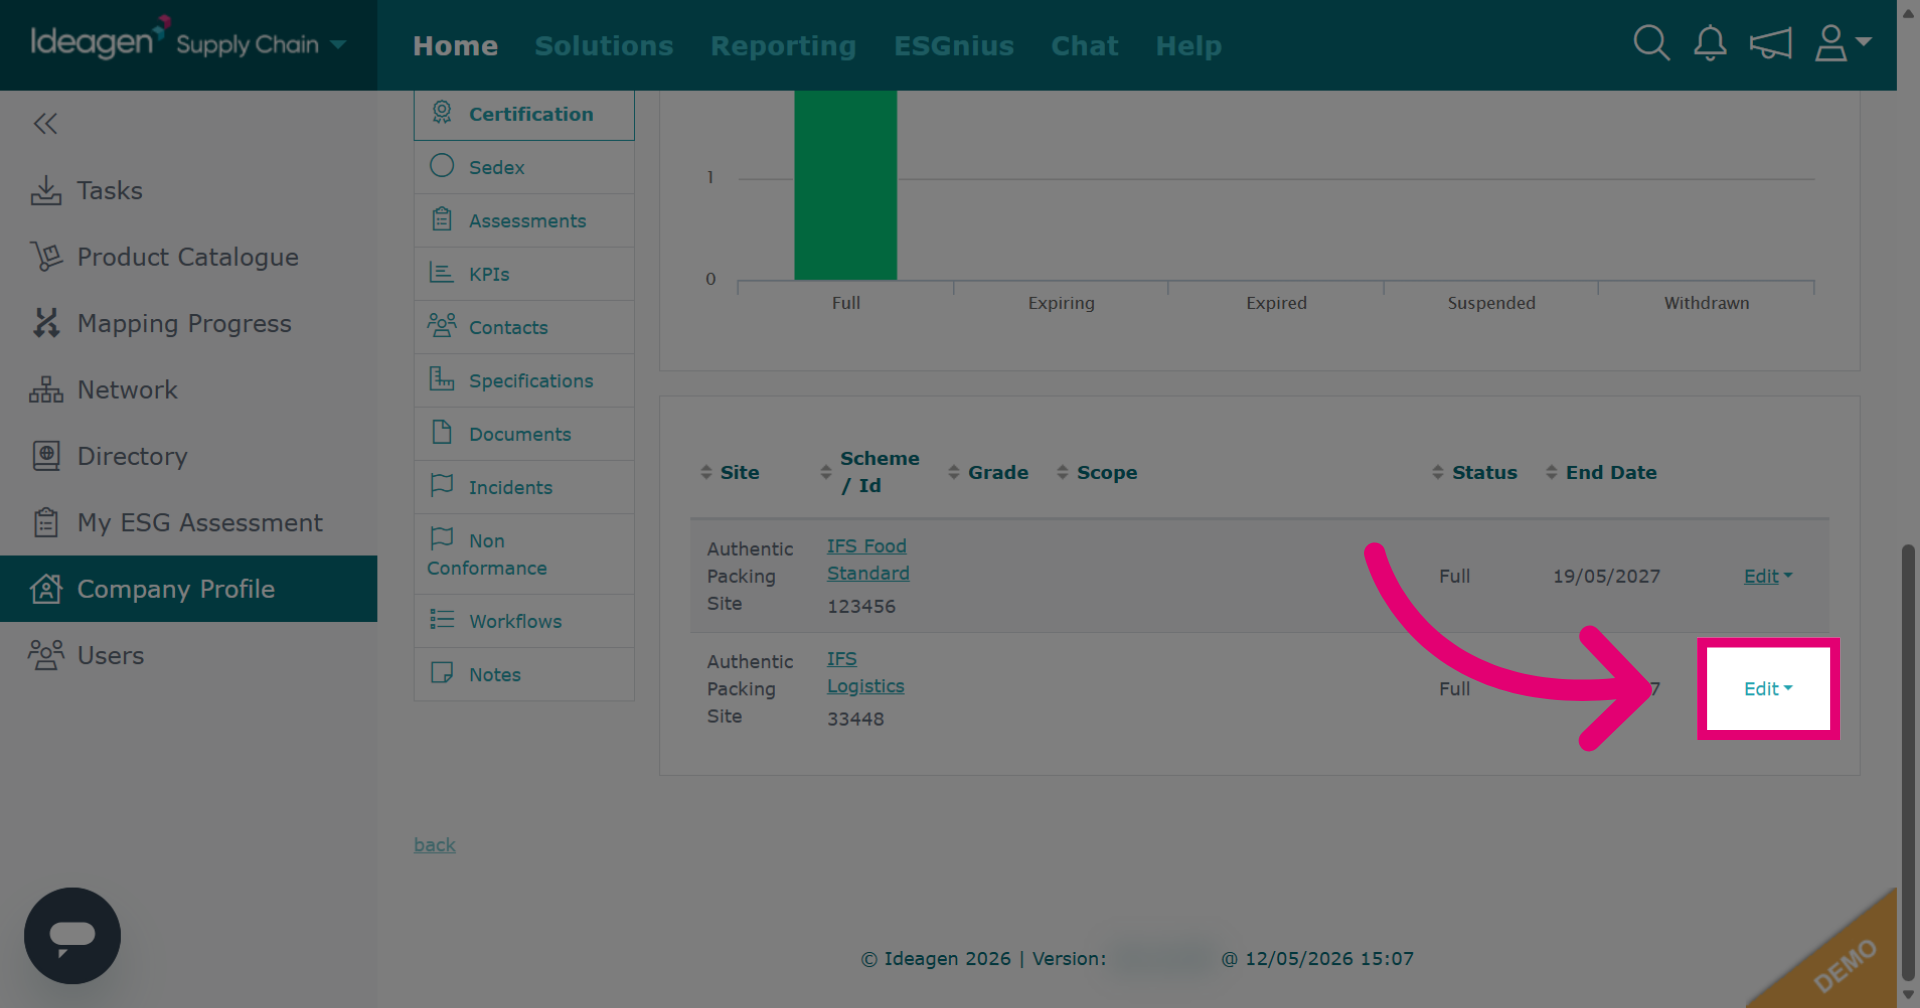Click the certificate id 123456
The height and width of the screenshot is (1008, 1920).
click(x=861, y=606)
